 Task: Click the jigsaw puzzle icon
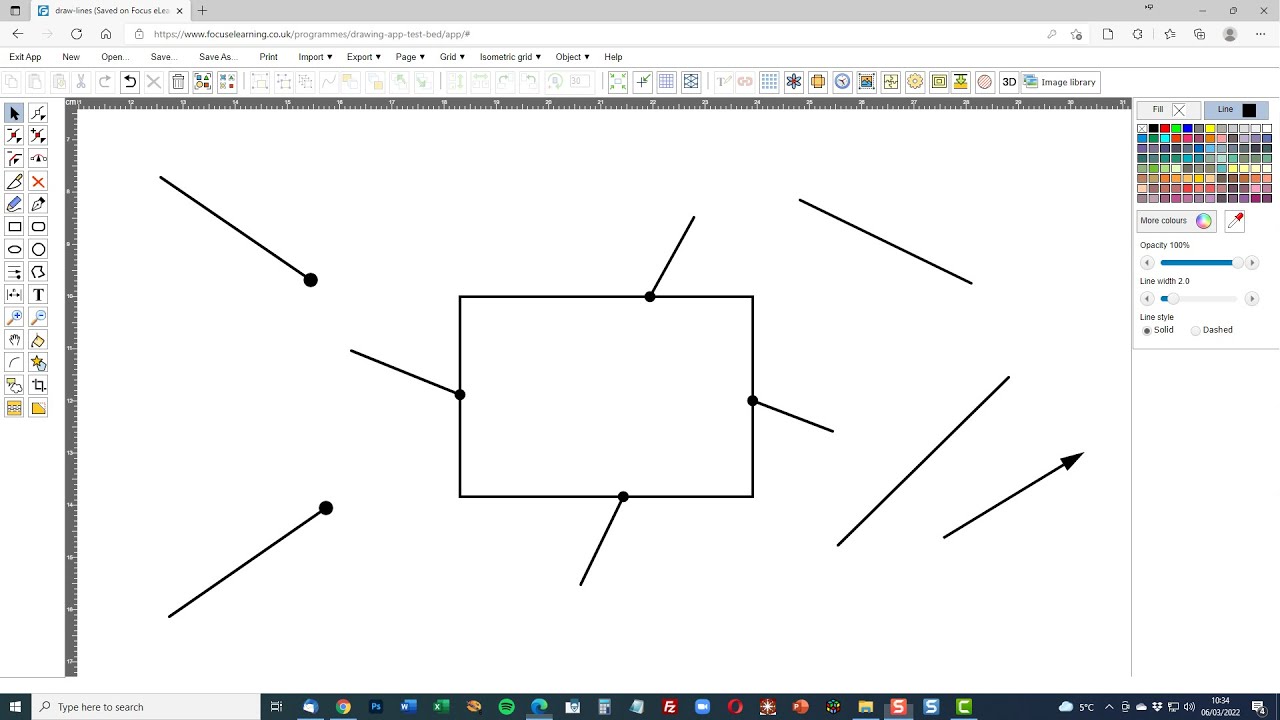890,82
